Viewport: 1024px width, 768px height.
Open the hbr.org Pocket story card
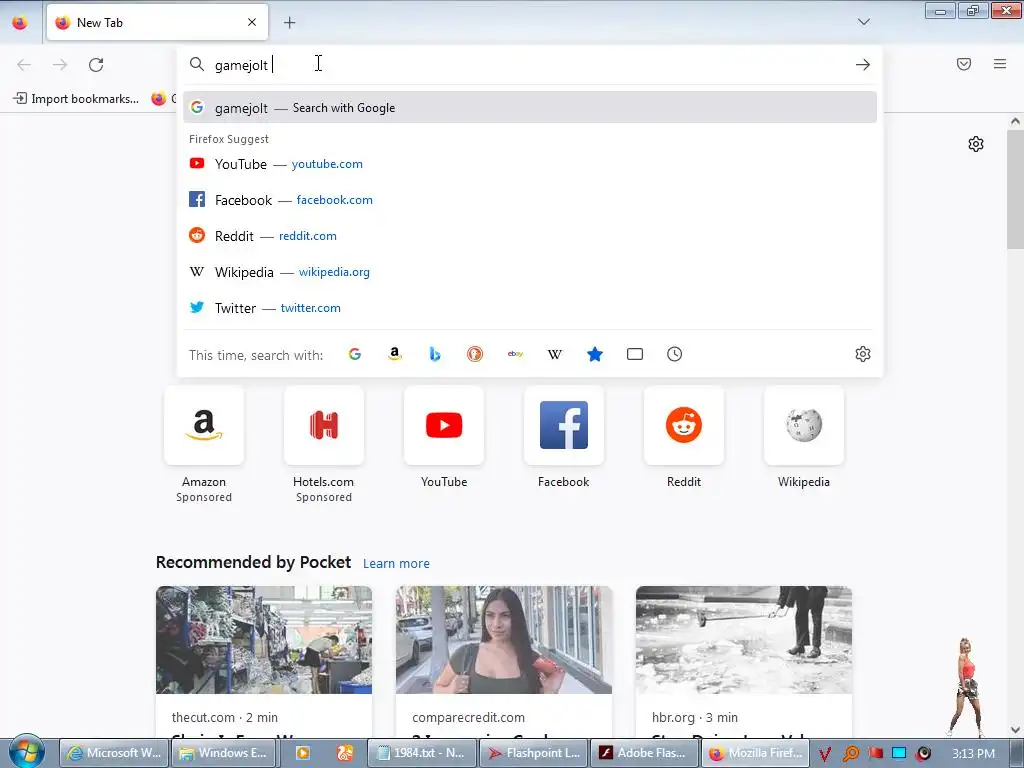(x=744, y=662)
